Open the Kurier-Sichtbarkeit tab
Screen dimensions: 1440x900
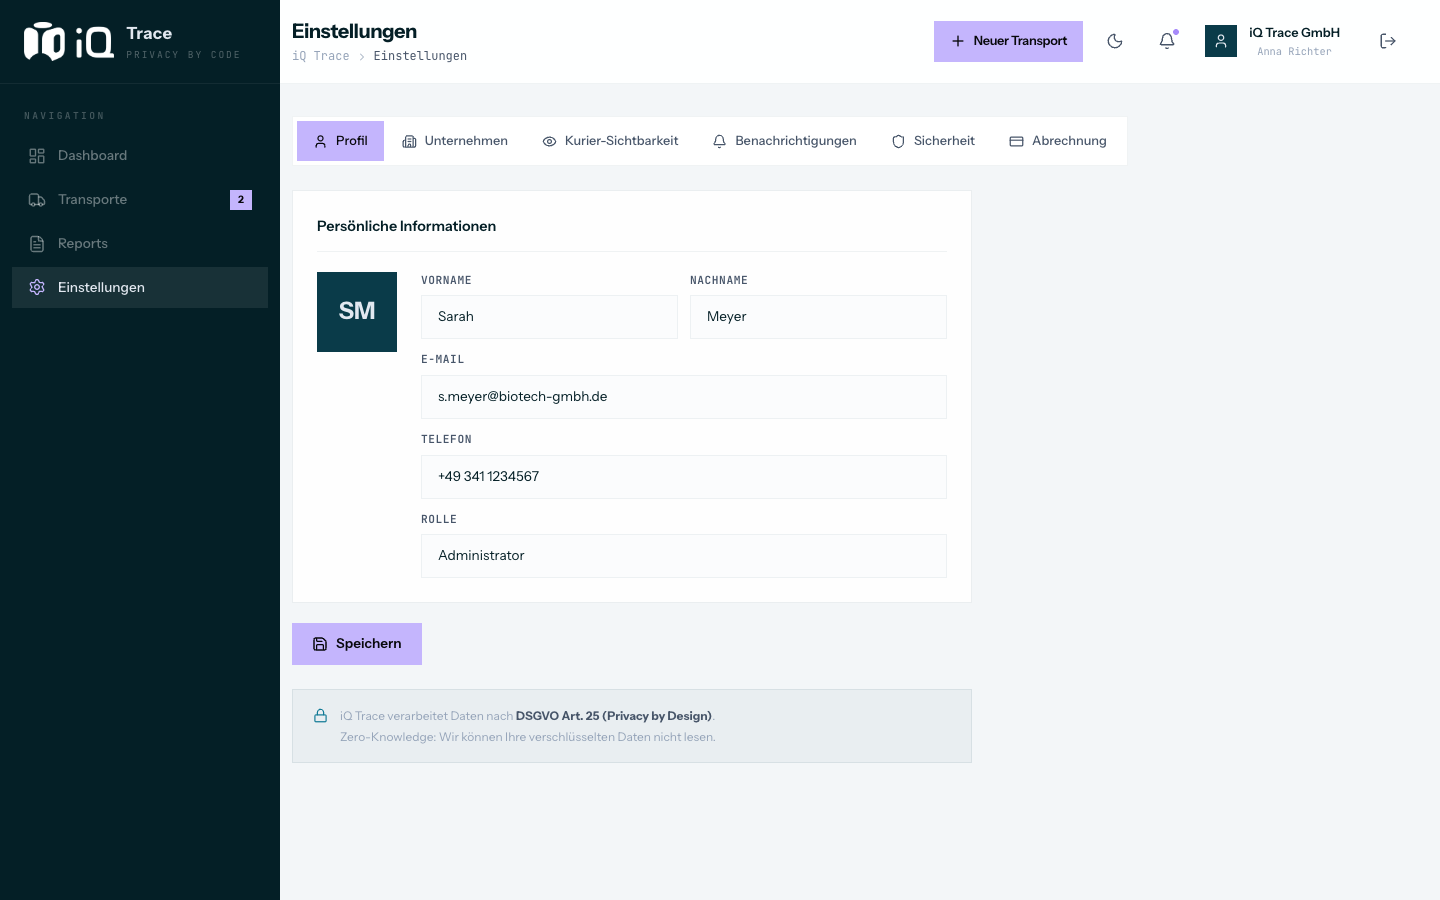[610, 141]
